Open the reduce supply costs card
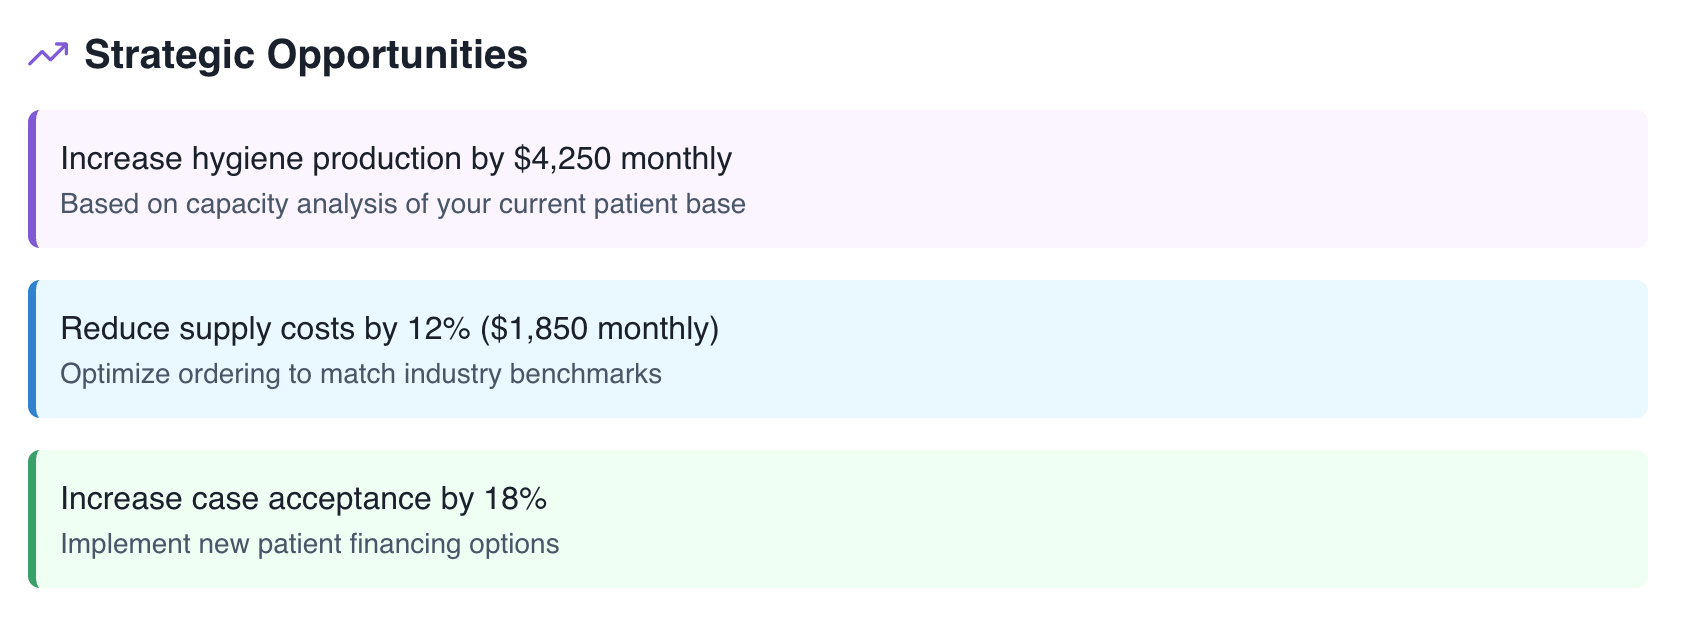 pos(838,349)
